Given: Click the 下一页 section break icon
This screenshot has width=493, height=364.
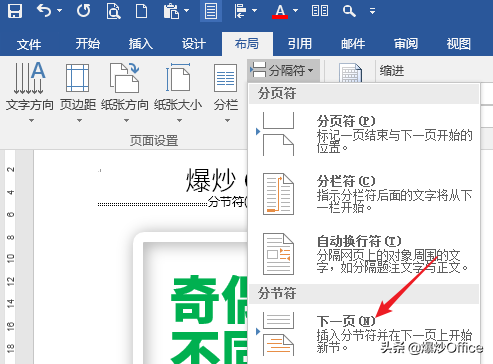Looking at the screenshot, I should 278,334.
